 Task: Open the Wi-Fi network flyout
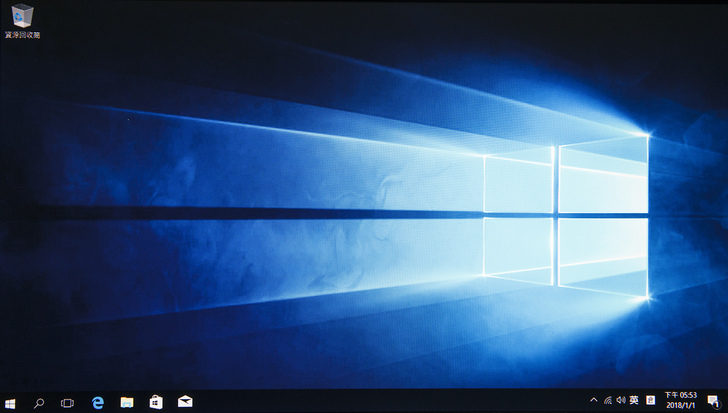point(608,400)
